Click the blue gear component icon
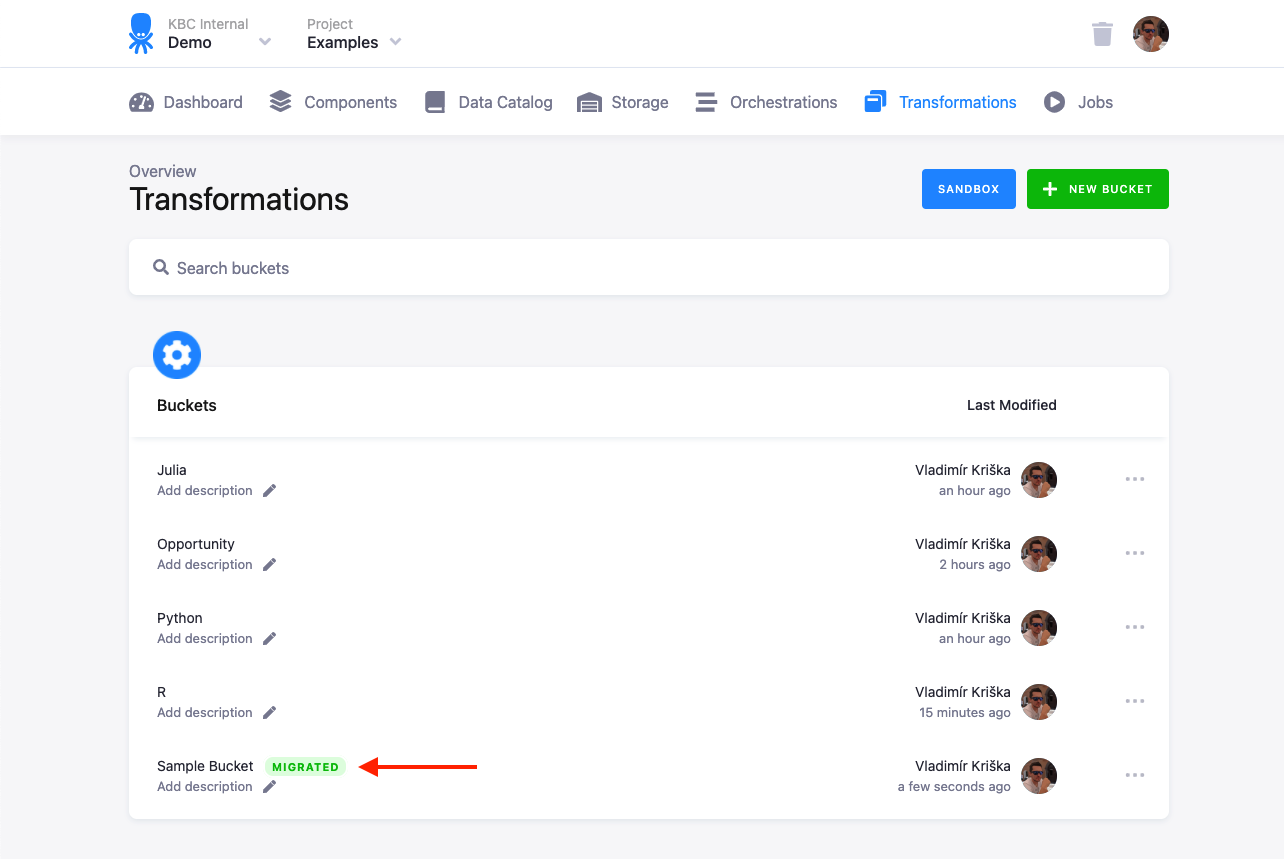The image size is (1284, 859). pyautogui.click(x=177, y=355)
